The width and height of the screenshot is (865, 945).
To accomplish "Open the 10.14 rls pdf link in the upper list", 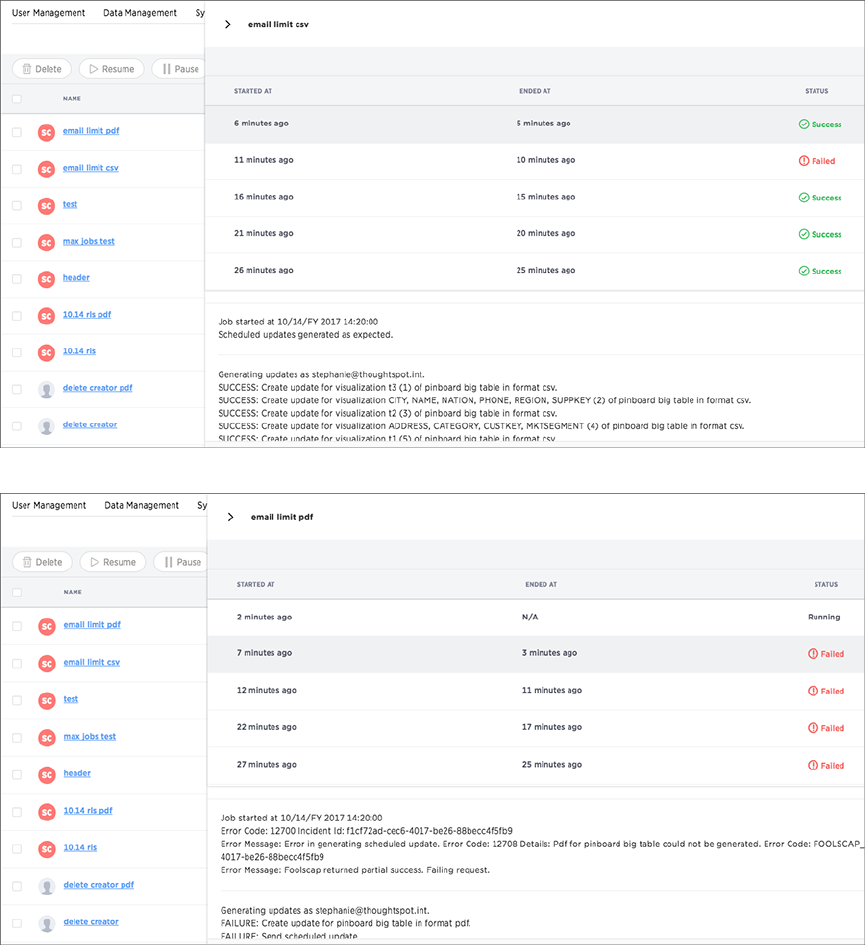I will [87, 314].
